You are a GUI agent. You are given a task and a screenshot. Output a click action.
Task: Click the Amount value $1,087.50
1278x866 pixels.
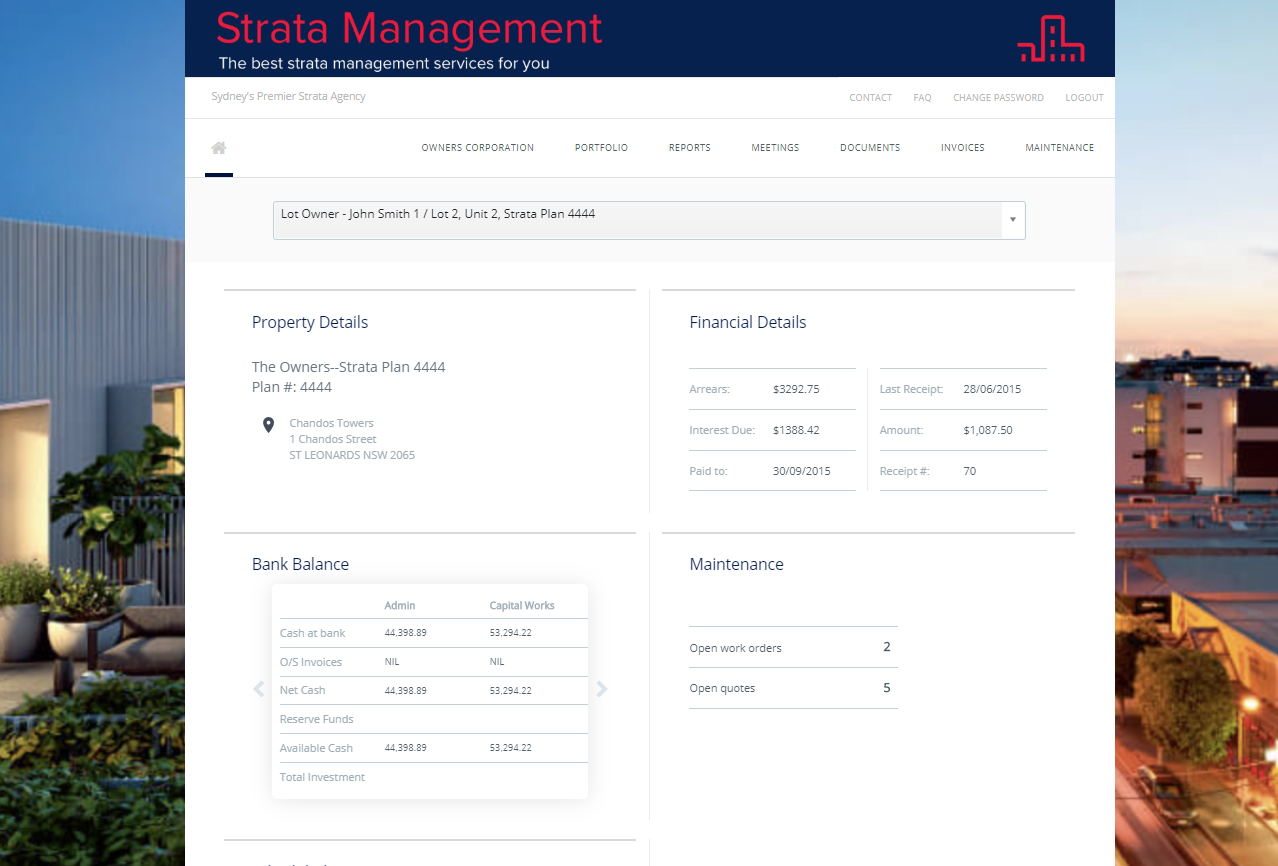[988, 430]
